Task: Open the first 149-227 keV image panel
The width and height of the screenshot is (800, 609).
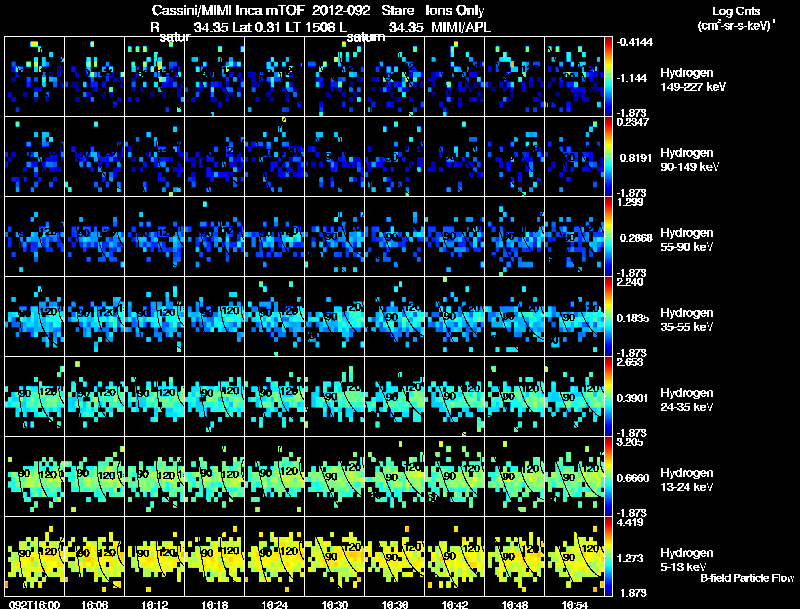Action: 34,77
